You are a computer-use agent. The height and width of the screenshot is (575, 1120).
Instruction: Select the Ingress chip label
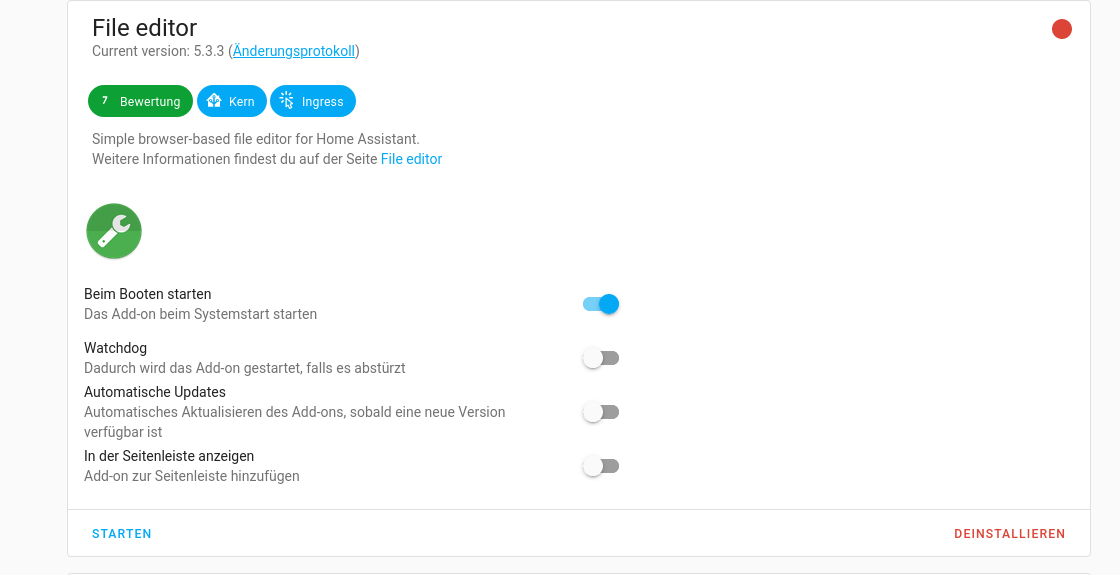coord(322,102)
